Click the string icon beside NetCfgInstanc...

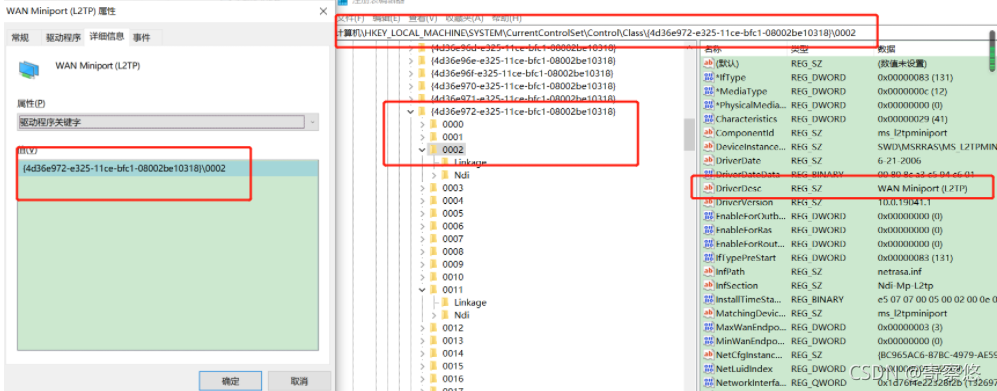coord(708,355)
